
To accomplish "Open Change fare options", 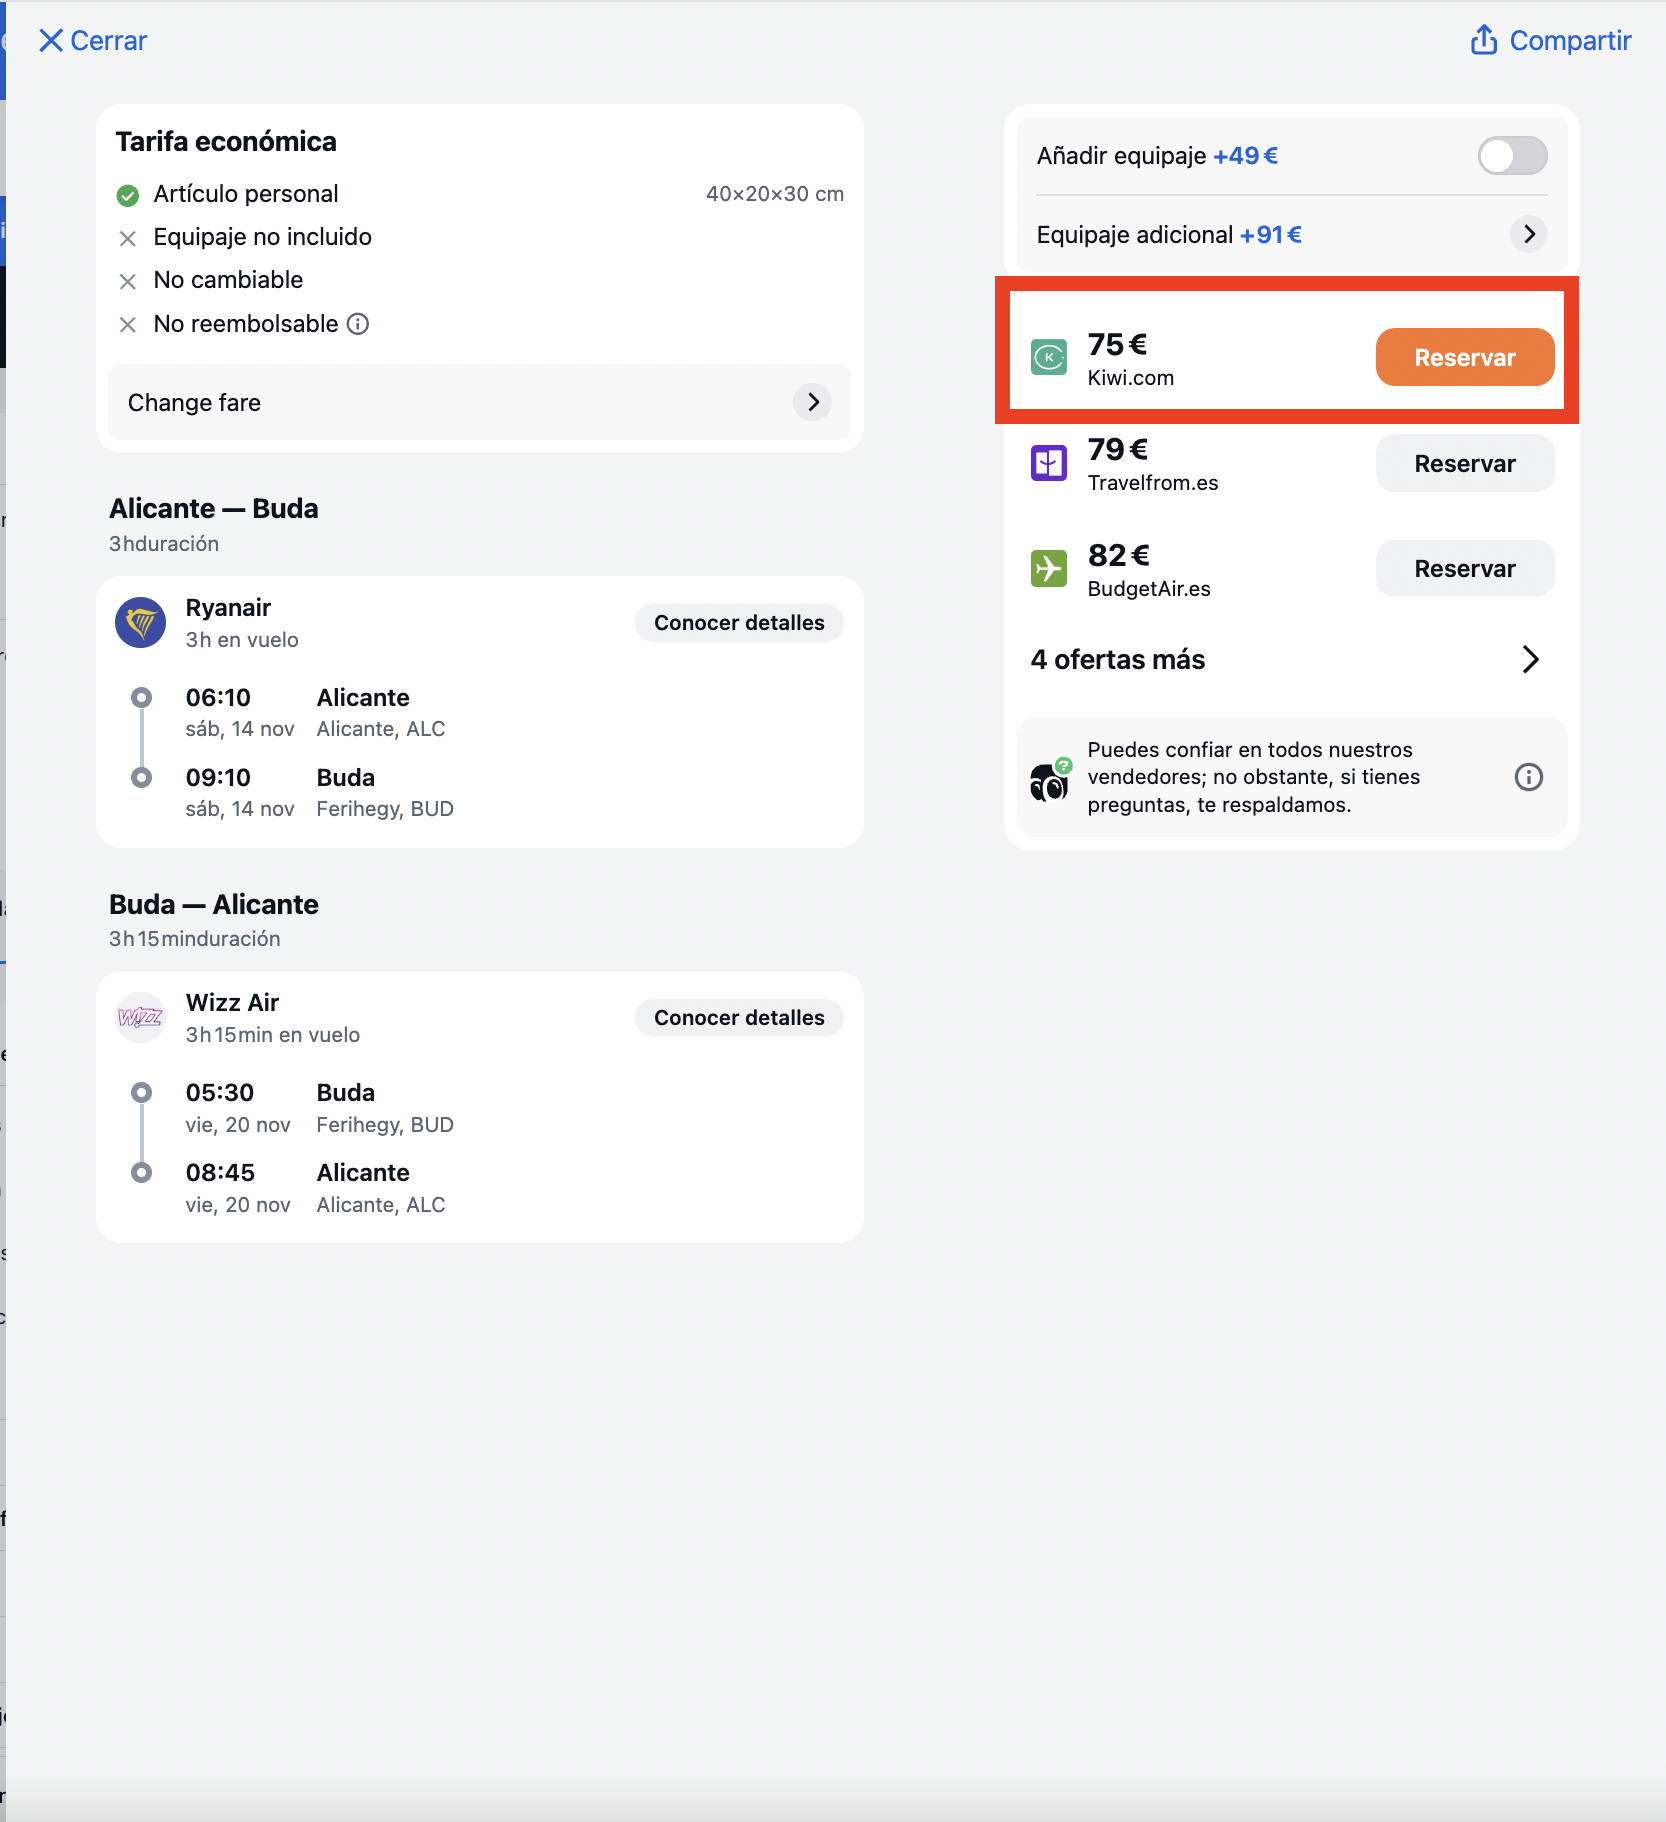I will [479, 402].
